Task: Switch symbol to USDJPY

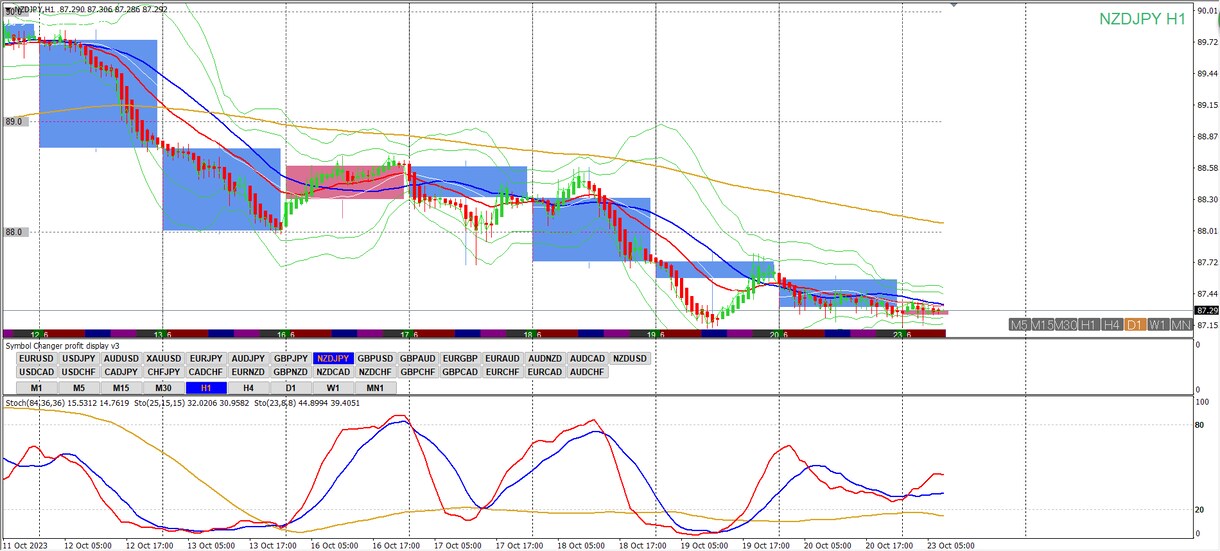Action: [x=78, y=358]
